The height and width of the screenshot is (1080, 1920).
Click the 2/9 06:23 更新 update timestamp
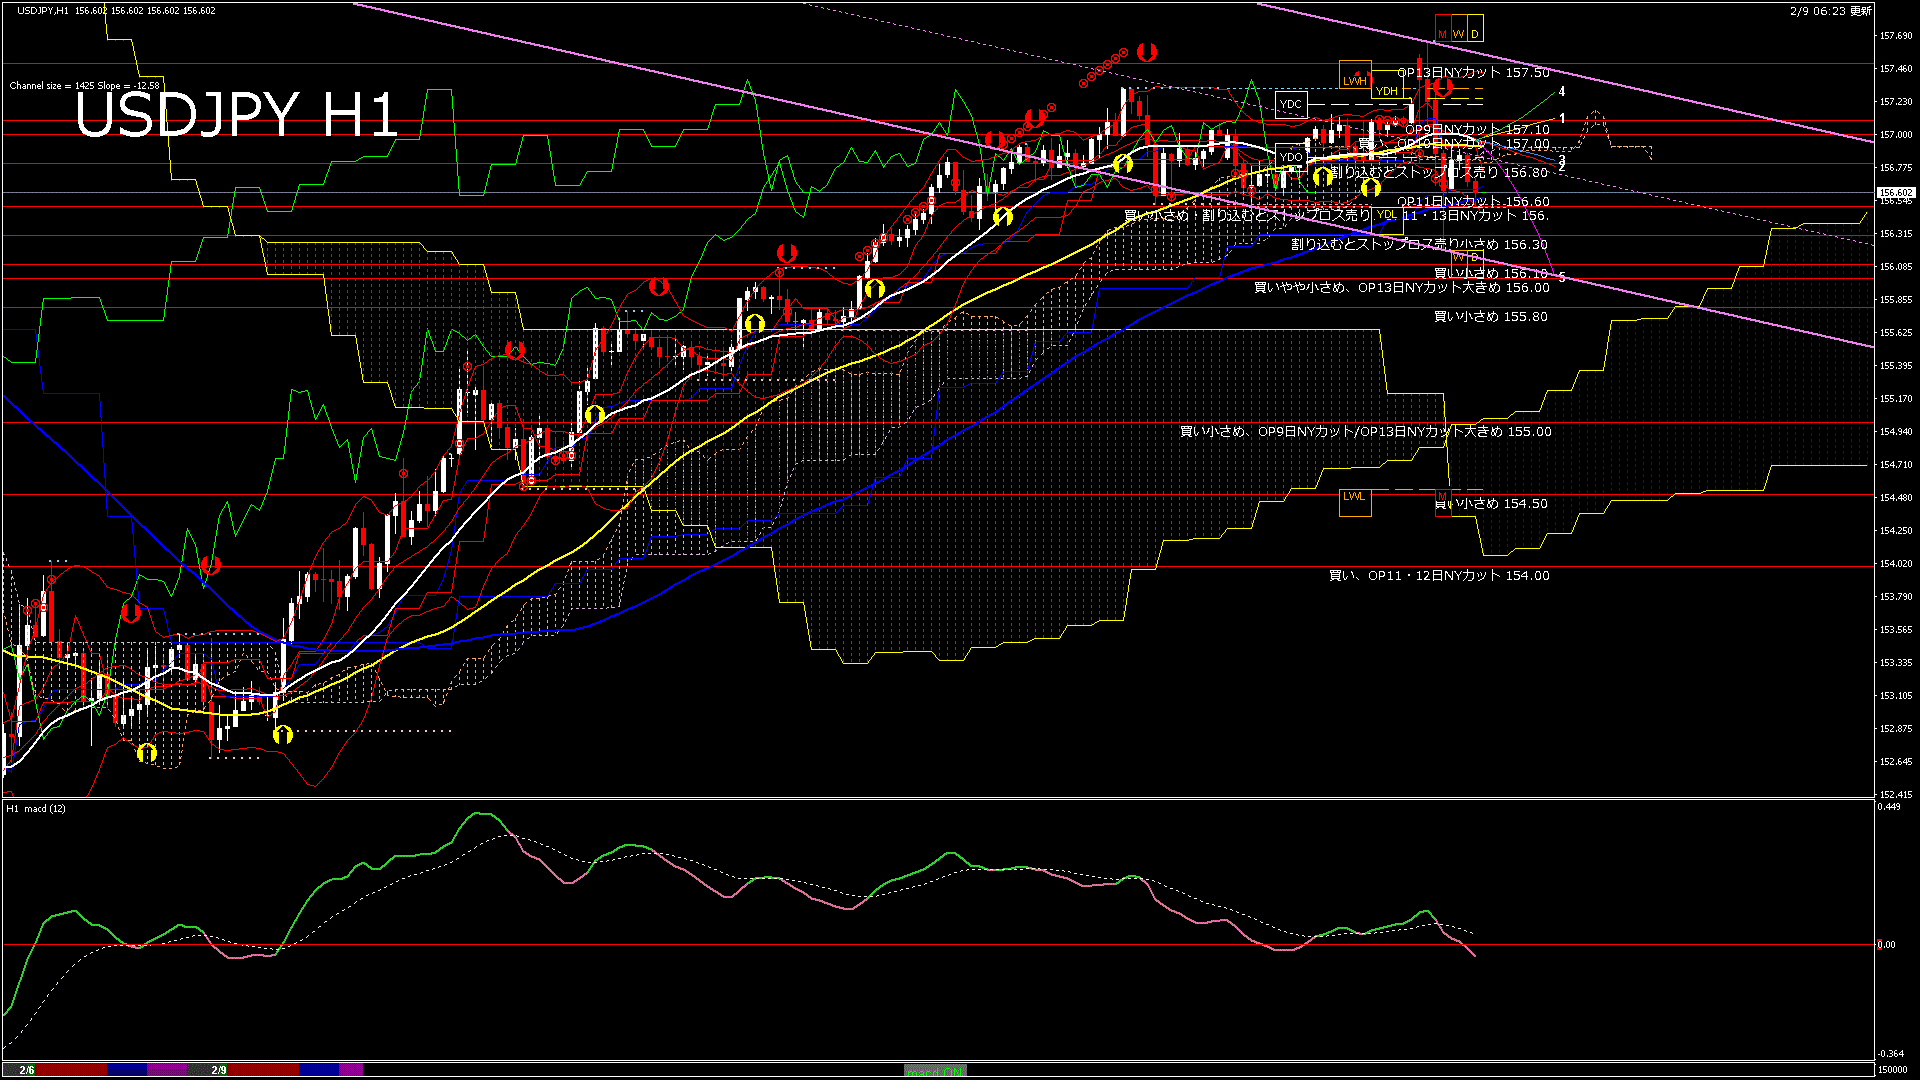[x=1830, y=11]
